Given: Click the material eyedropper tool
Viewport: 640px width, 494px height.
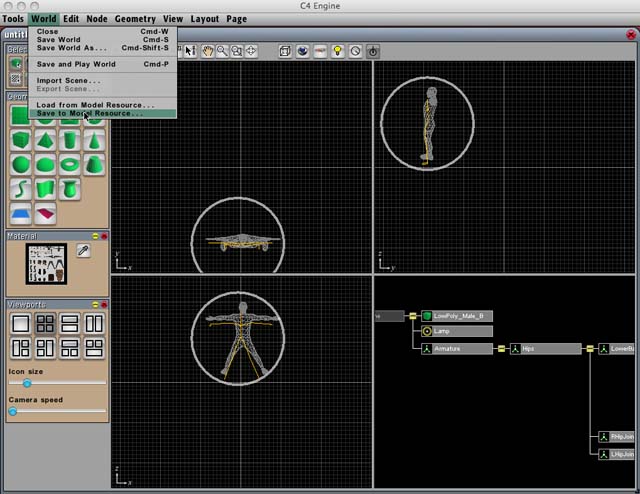Looking at the screenshot, I should click(84, 251).
